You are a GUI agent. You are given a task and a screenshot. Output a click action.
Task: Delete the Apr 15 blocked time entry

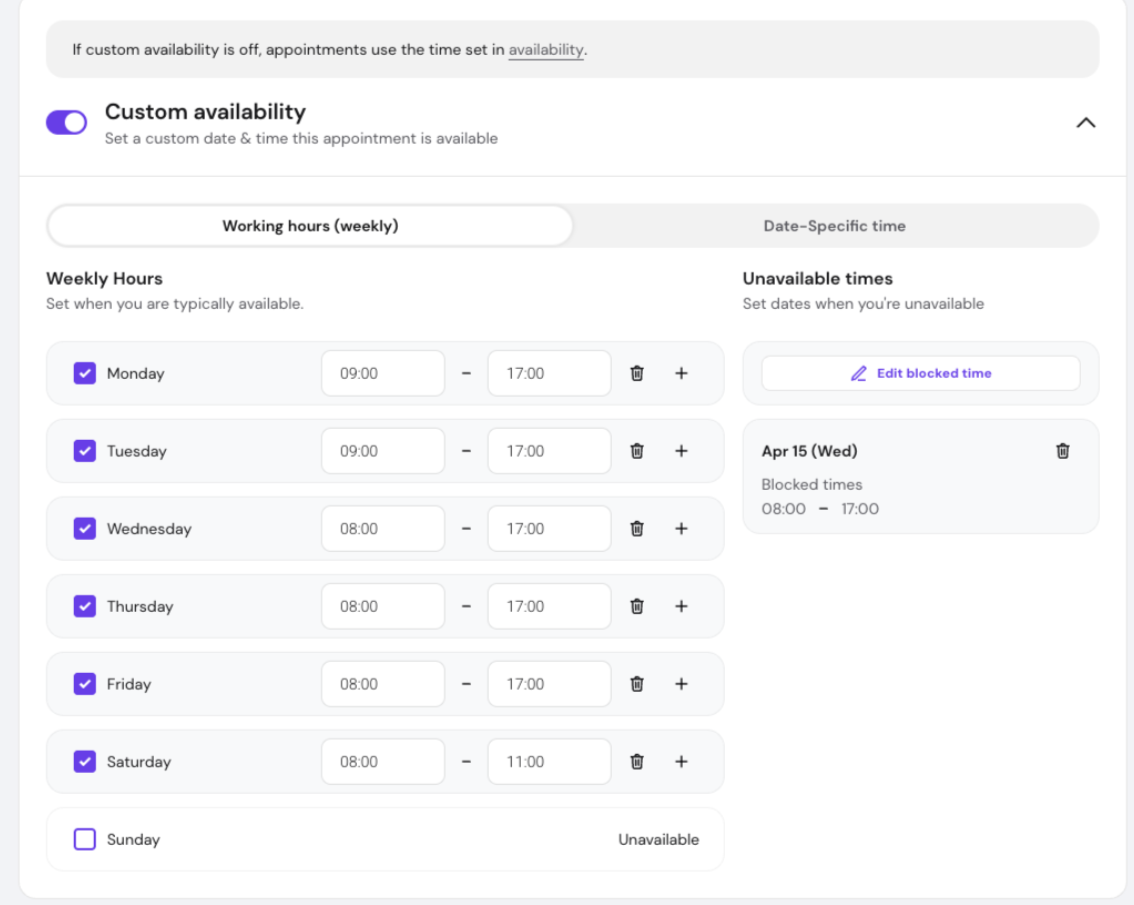[1062, 451]
